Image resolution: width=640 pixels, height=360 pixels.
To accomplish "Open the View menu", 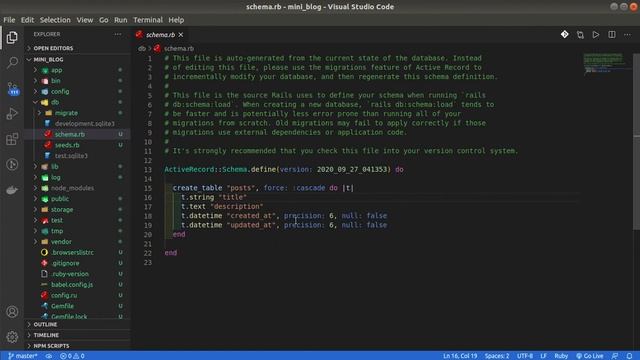I will [85, 20].
